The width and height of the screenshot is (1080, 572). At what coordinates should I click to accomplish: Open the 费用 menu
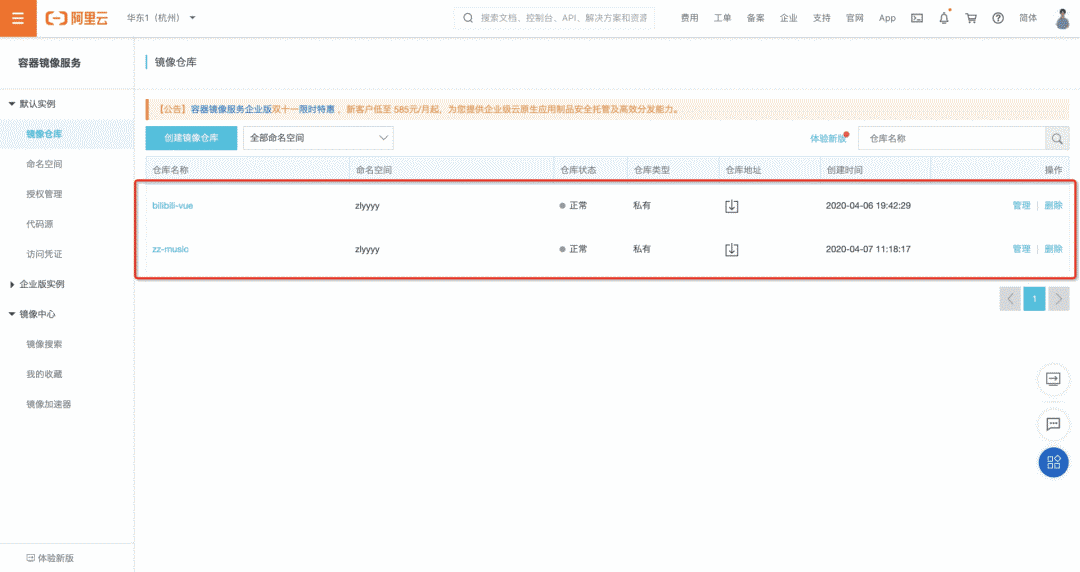689,18
